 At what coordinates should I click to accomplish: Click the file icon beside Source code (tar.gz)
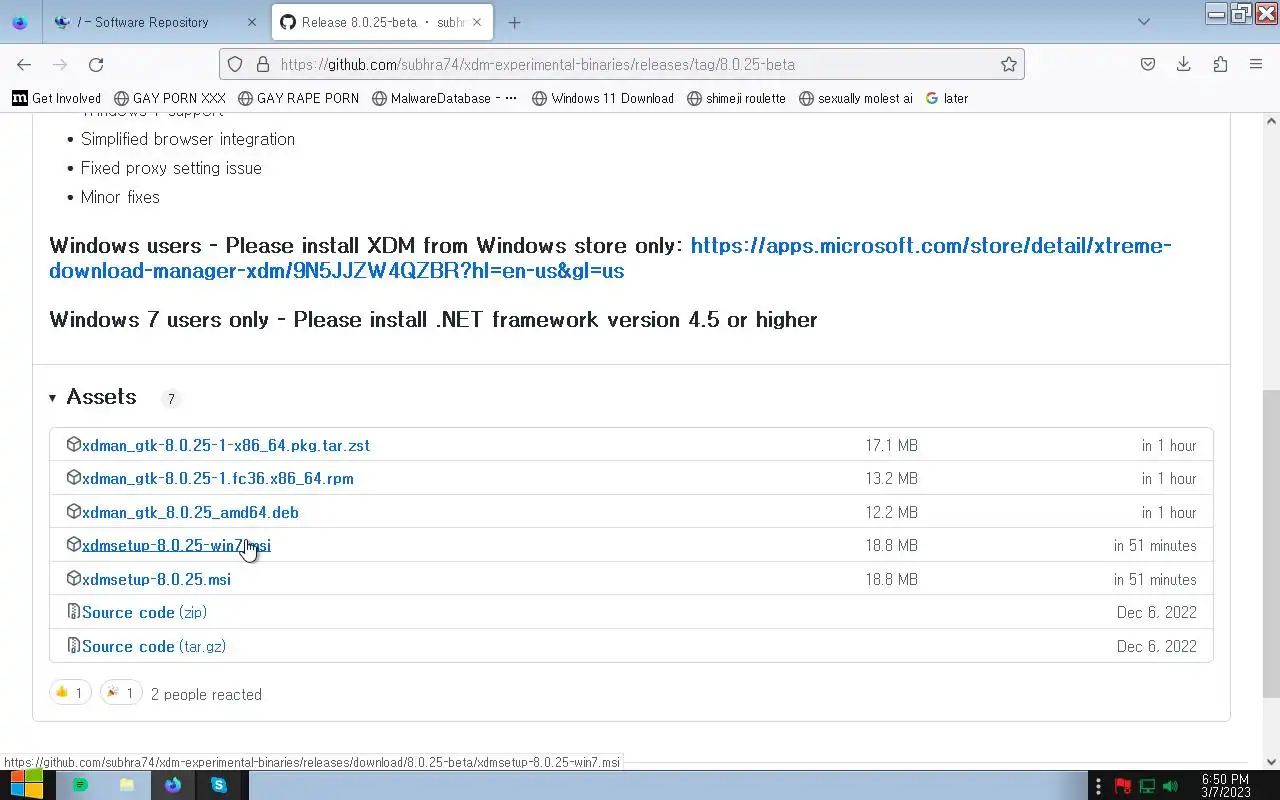click(x=73, y=645)
